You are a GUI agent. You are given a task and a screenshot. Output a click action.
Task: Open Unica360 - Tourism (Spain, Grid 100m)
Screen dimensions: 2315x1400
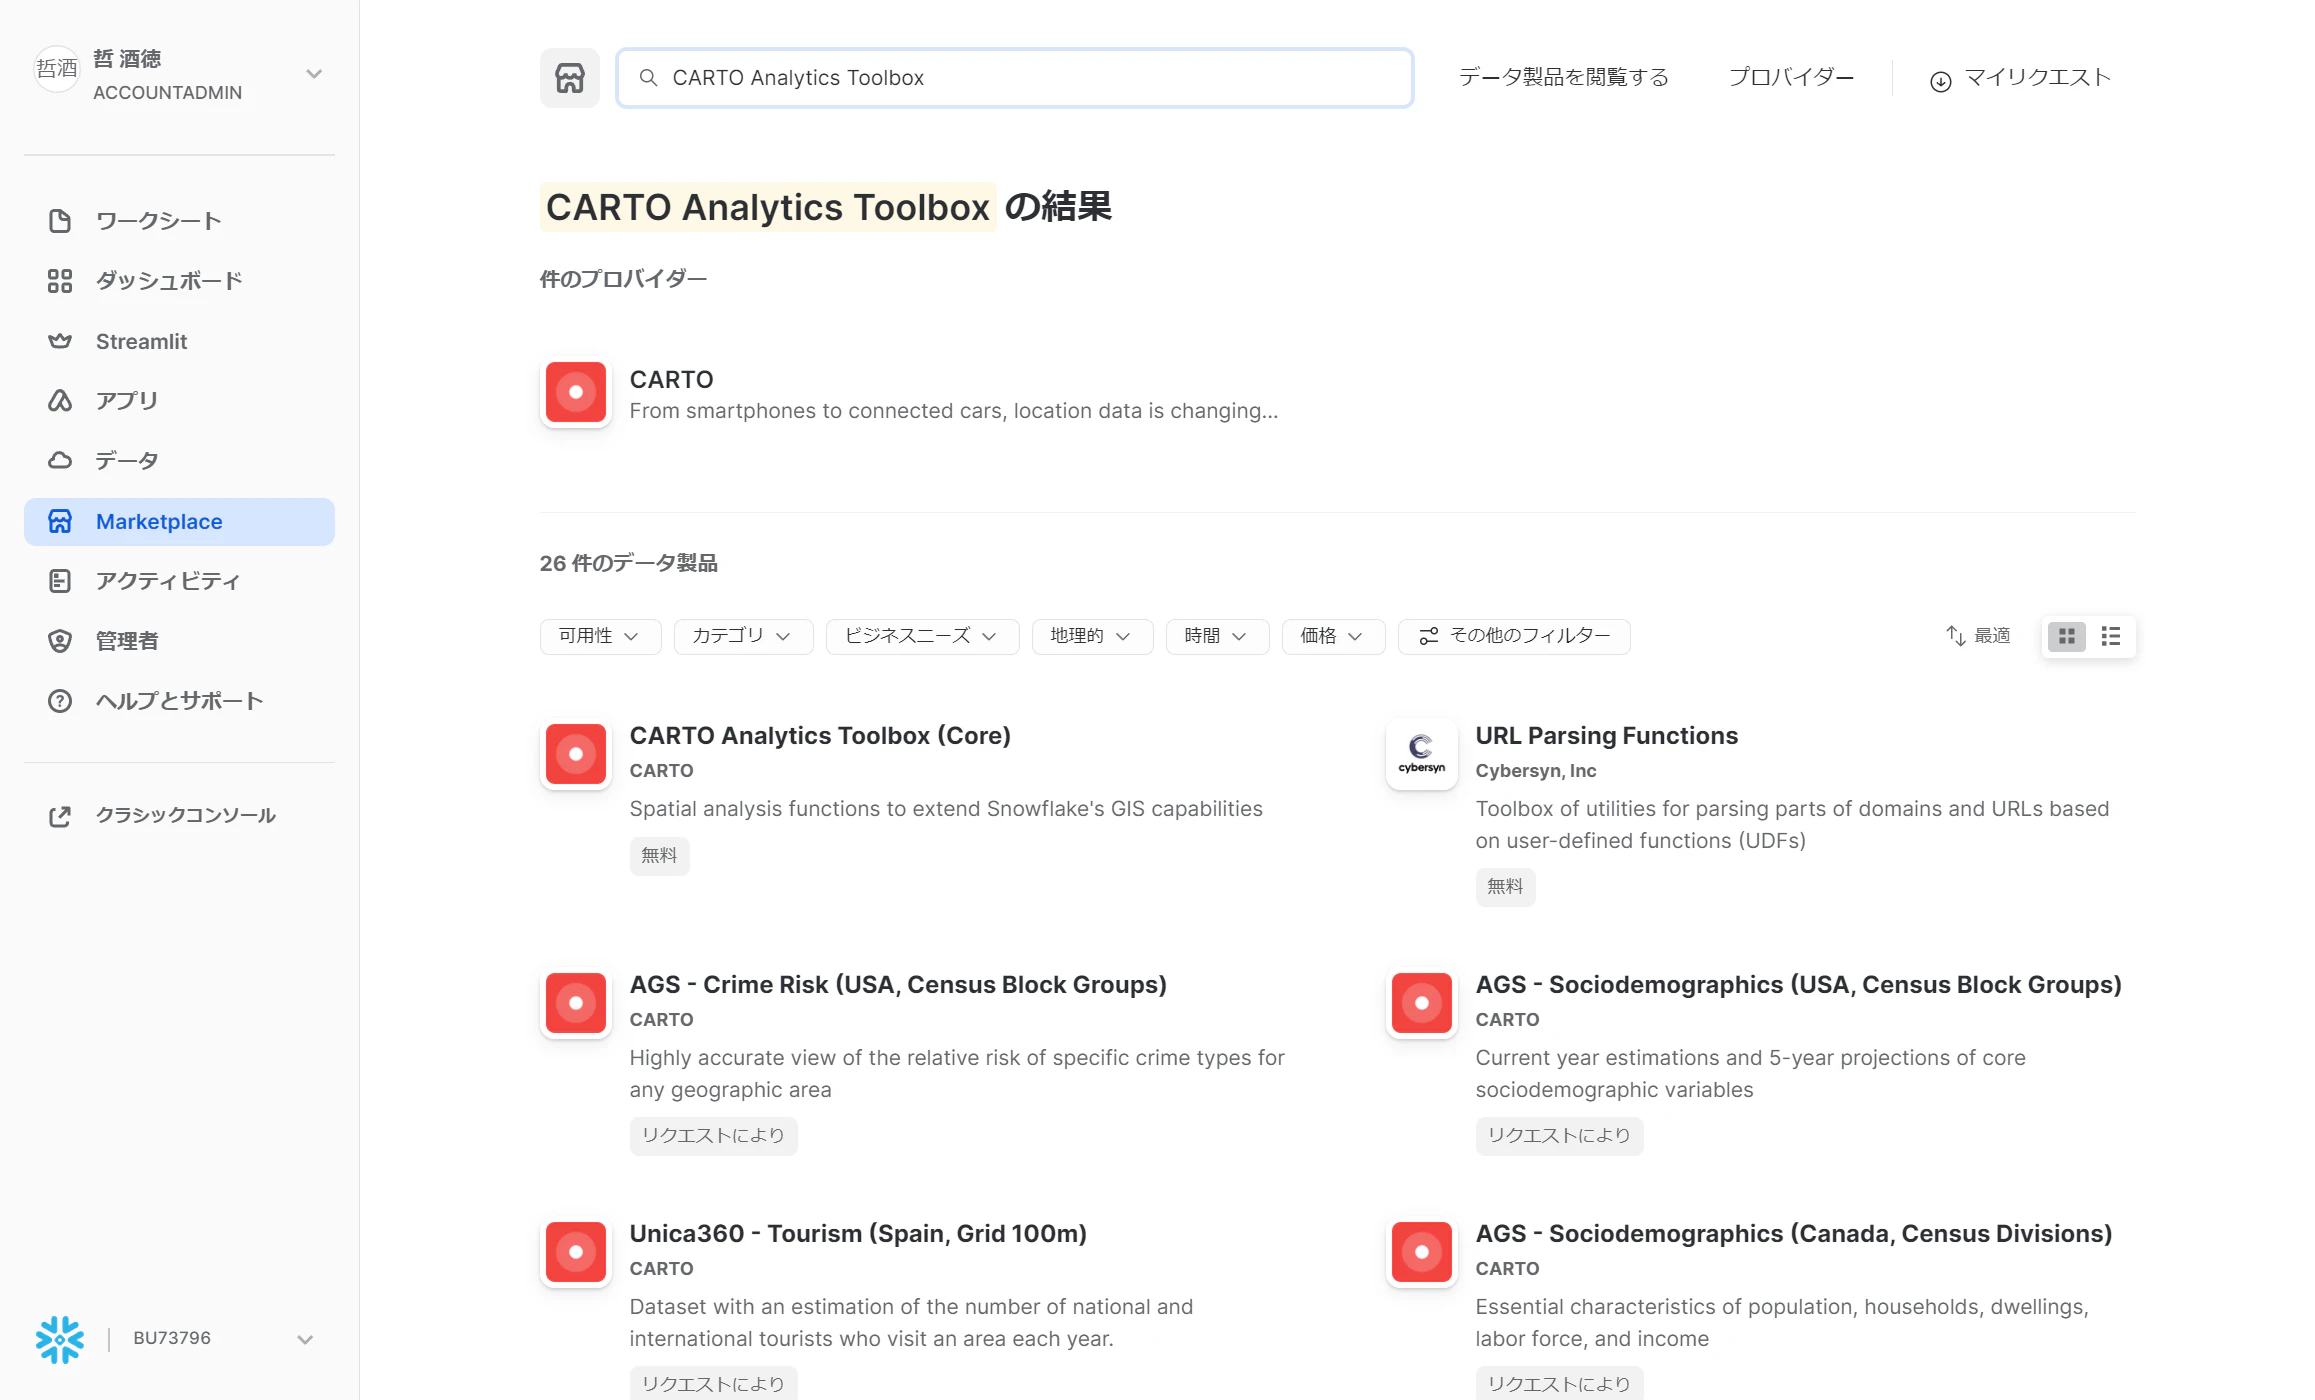click(x=858, y=1234)
